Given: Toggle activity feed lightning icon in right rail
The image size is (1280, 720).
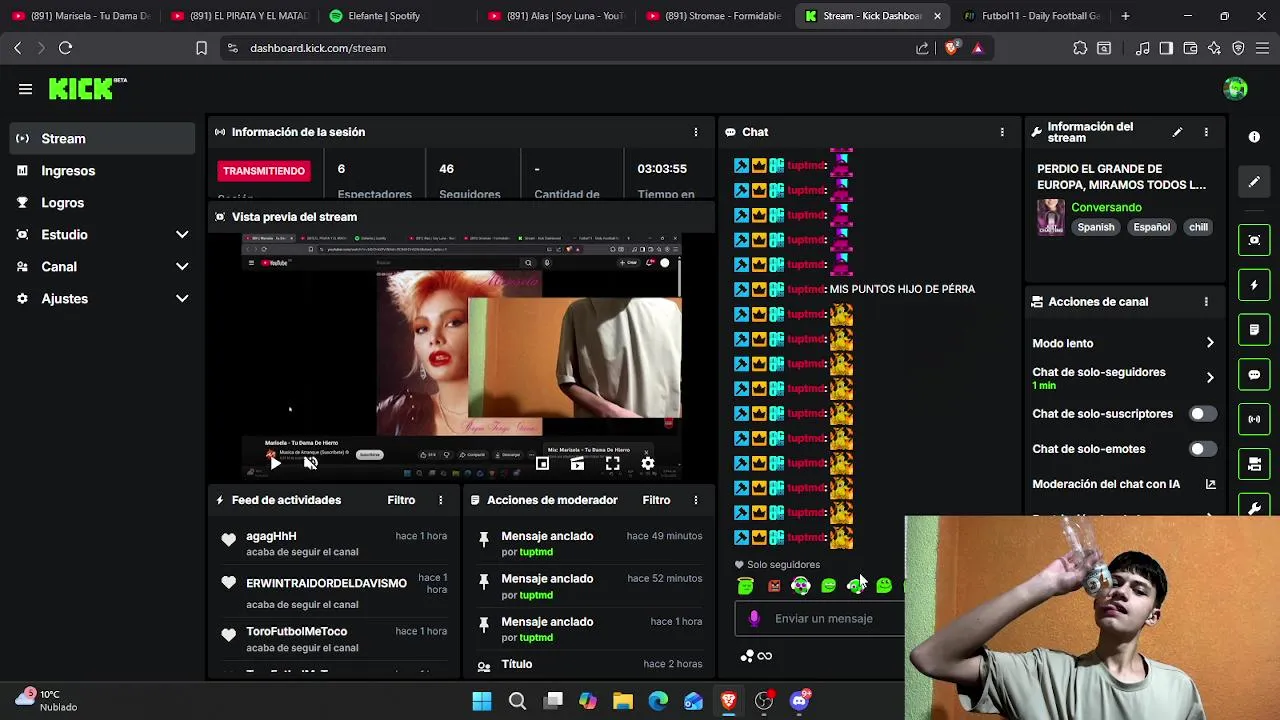Looking at the screenshot, I should [x=1254, y=285].
